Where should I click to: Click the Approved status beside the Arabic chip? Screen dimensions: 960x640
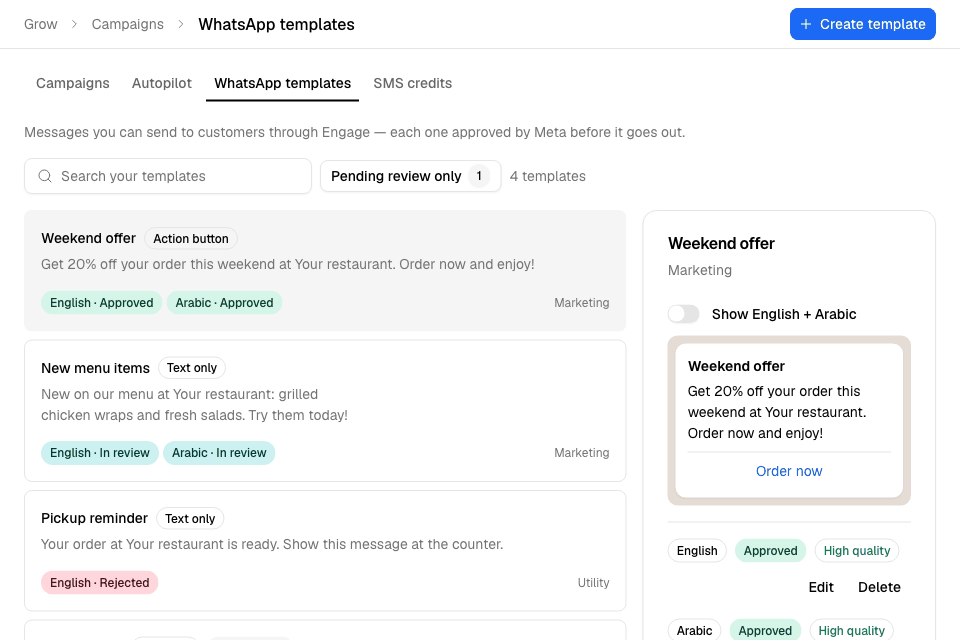[x=765, y=631]
